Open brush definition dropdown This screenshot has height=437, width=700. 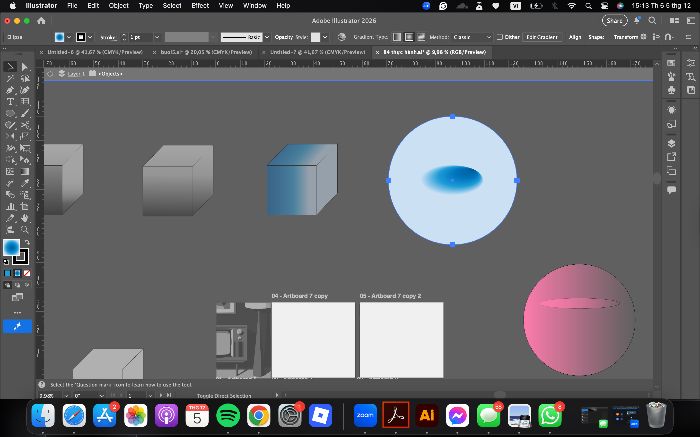[267, 37]
